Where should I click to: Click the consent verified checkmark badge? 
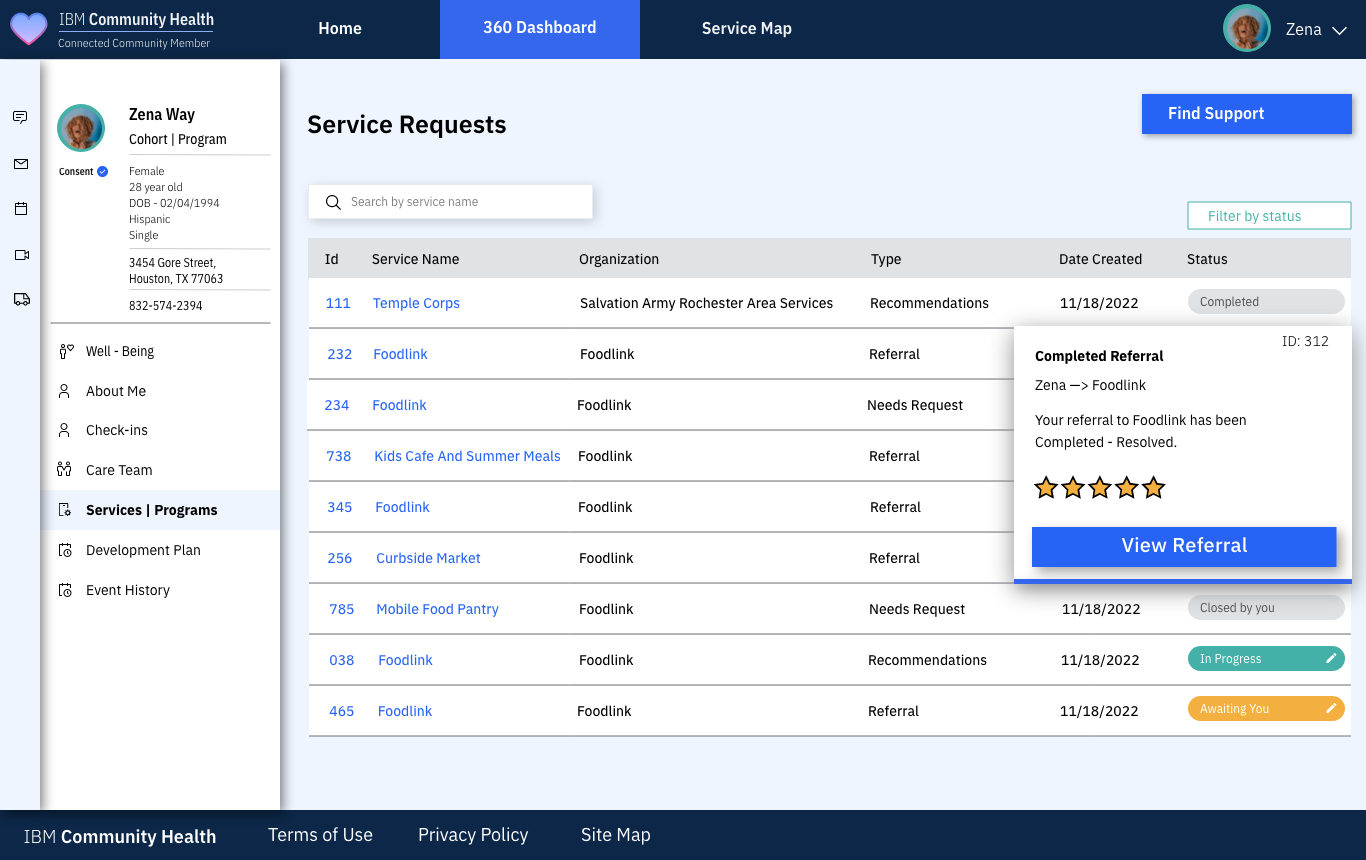102,171
